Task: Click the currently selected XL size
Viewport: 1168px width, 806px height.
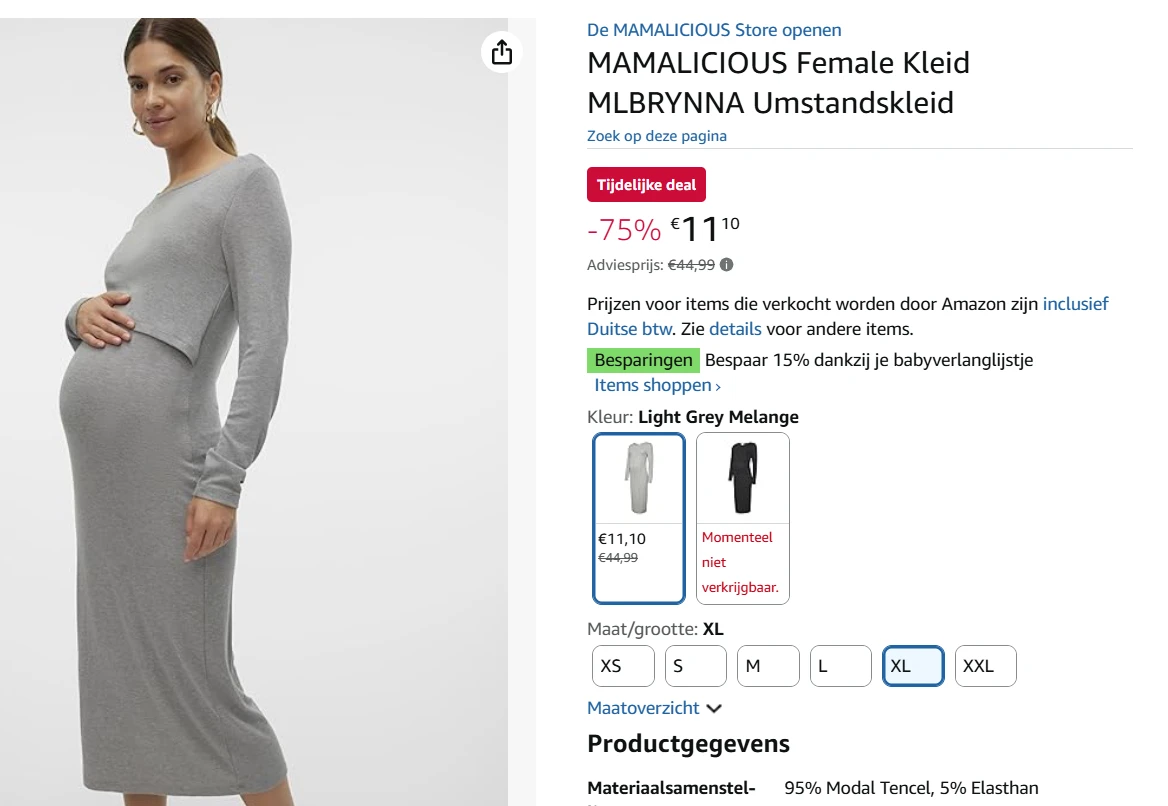Action: pyautogui.click(x=912, y=665)
